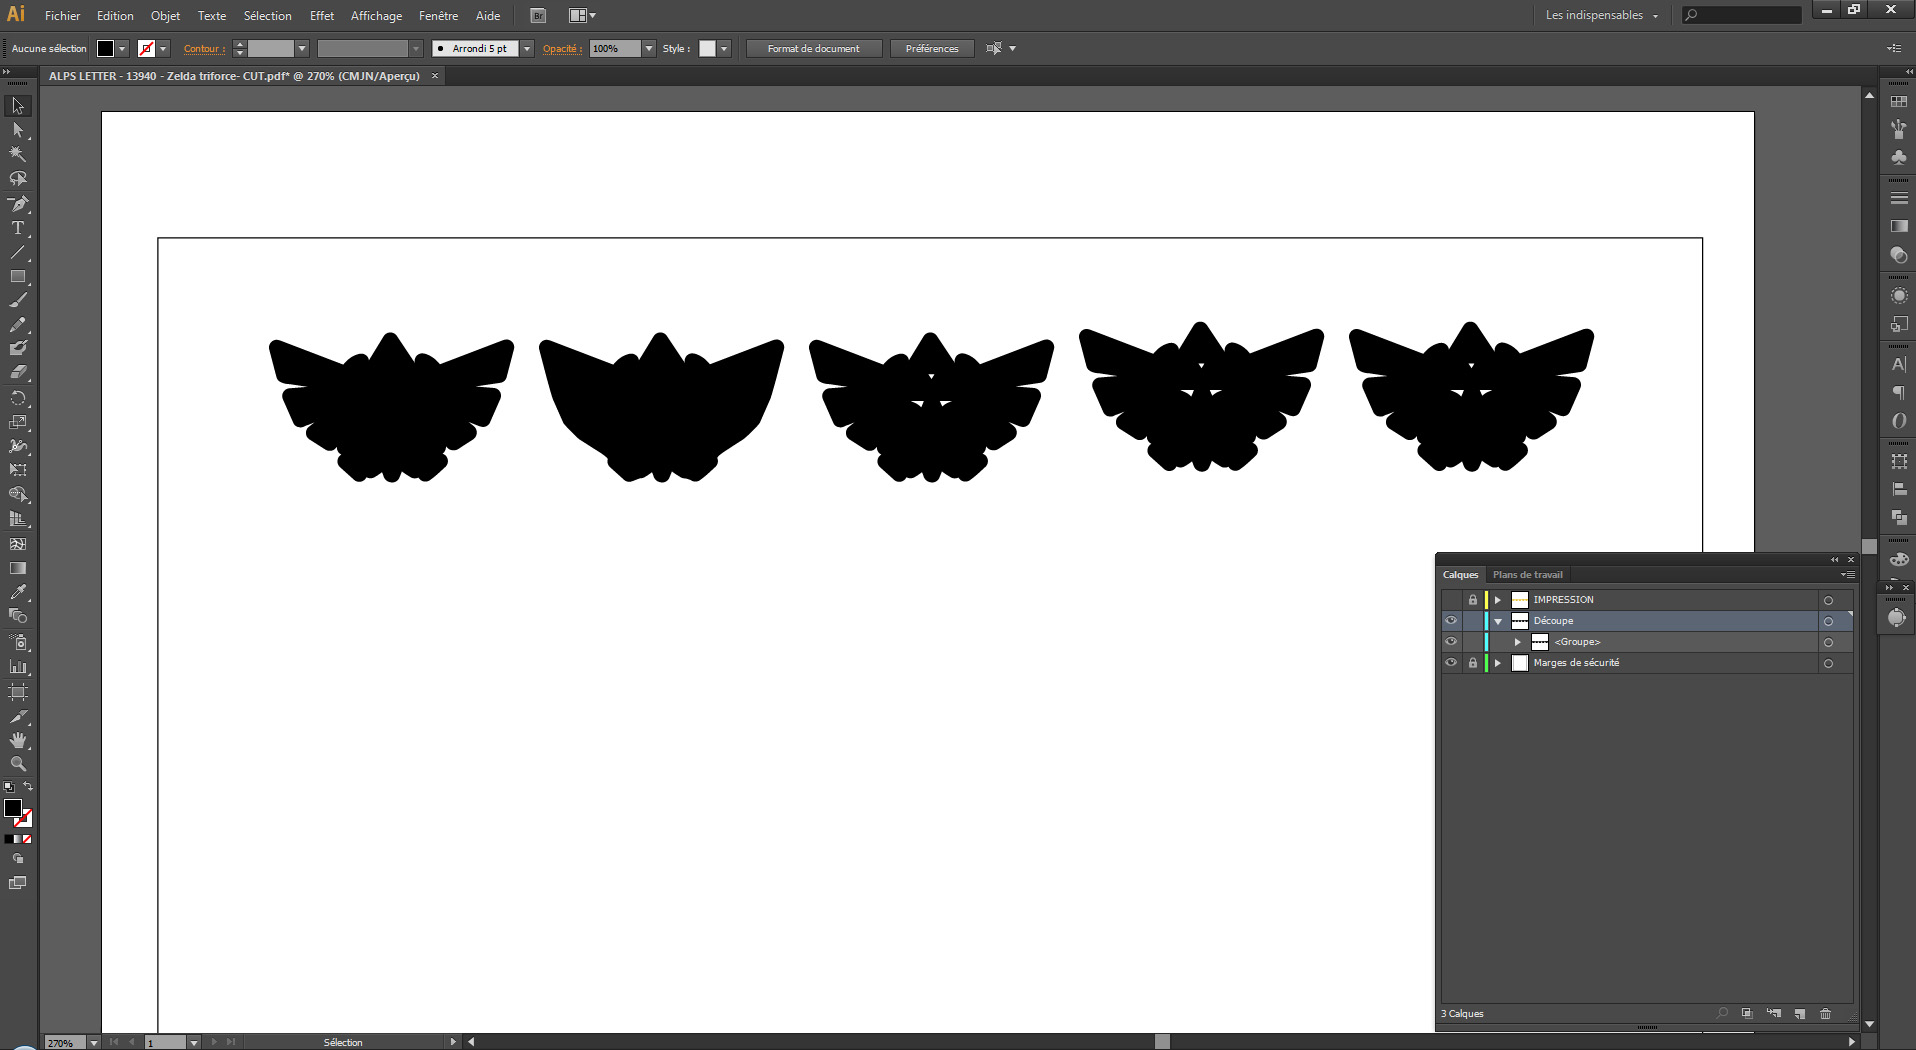Image resolution: width=1916 pixels, height=1050 pixels.
Task: Unlock the Marges de sécurité layer
Action: pos(1472,662)
